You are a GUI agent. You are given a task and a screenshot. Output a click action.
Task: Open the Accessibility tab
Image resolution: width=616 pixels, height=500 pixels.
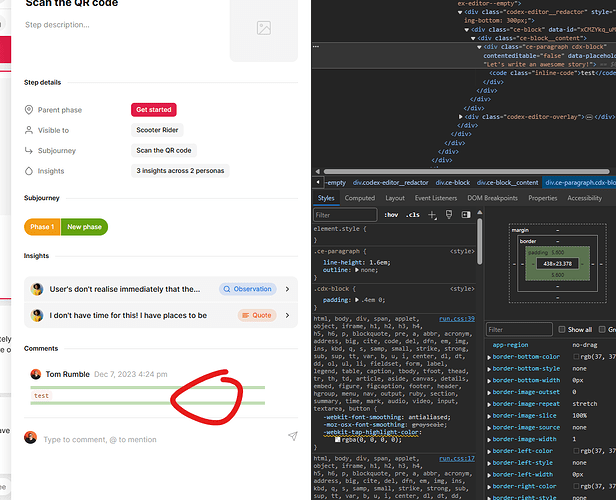coord(584,198)
